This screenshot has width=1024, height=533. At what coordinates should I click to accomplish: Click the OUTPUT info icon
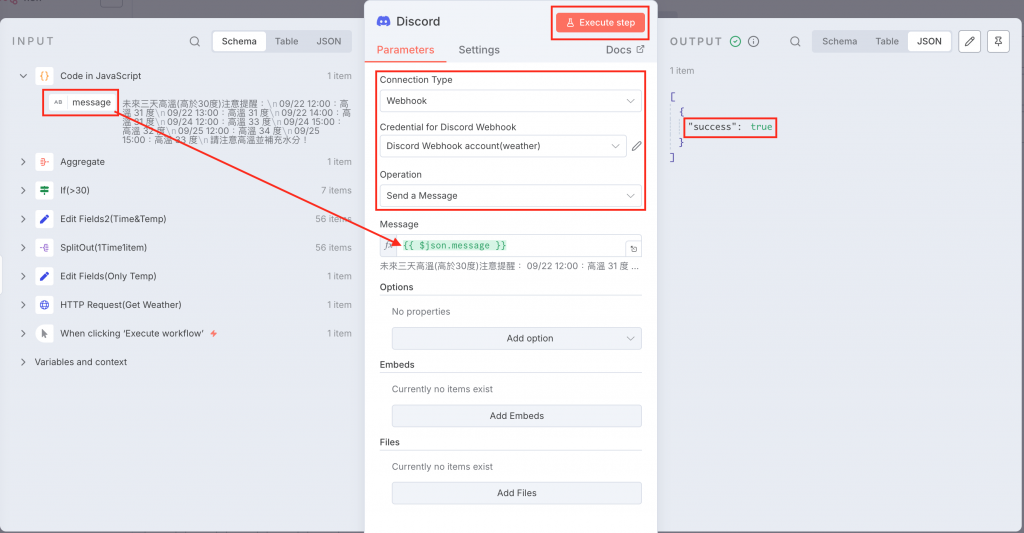click(754, 41)
